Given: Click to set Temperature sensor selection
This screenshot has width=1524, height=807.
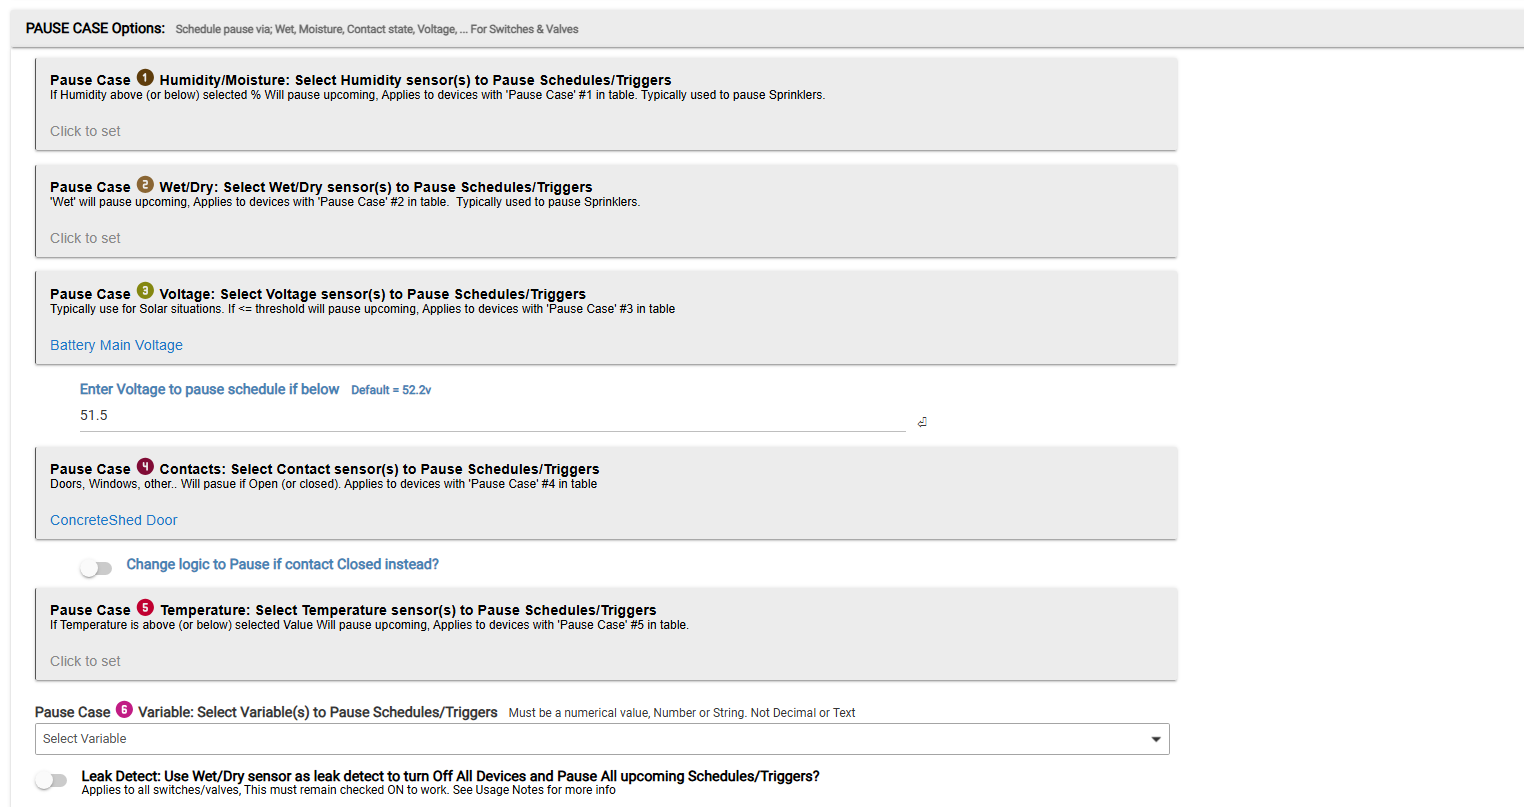Looking at the screenshot, I should [x=85, y=661].
